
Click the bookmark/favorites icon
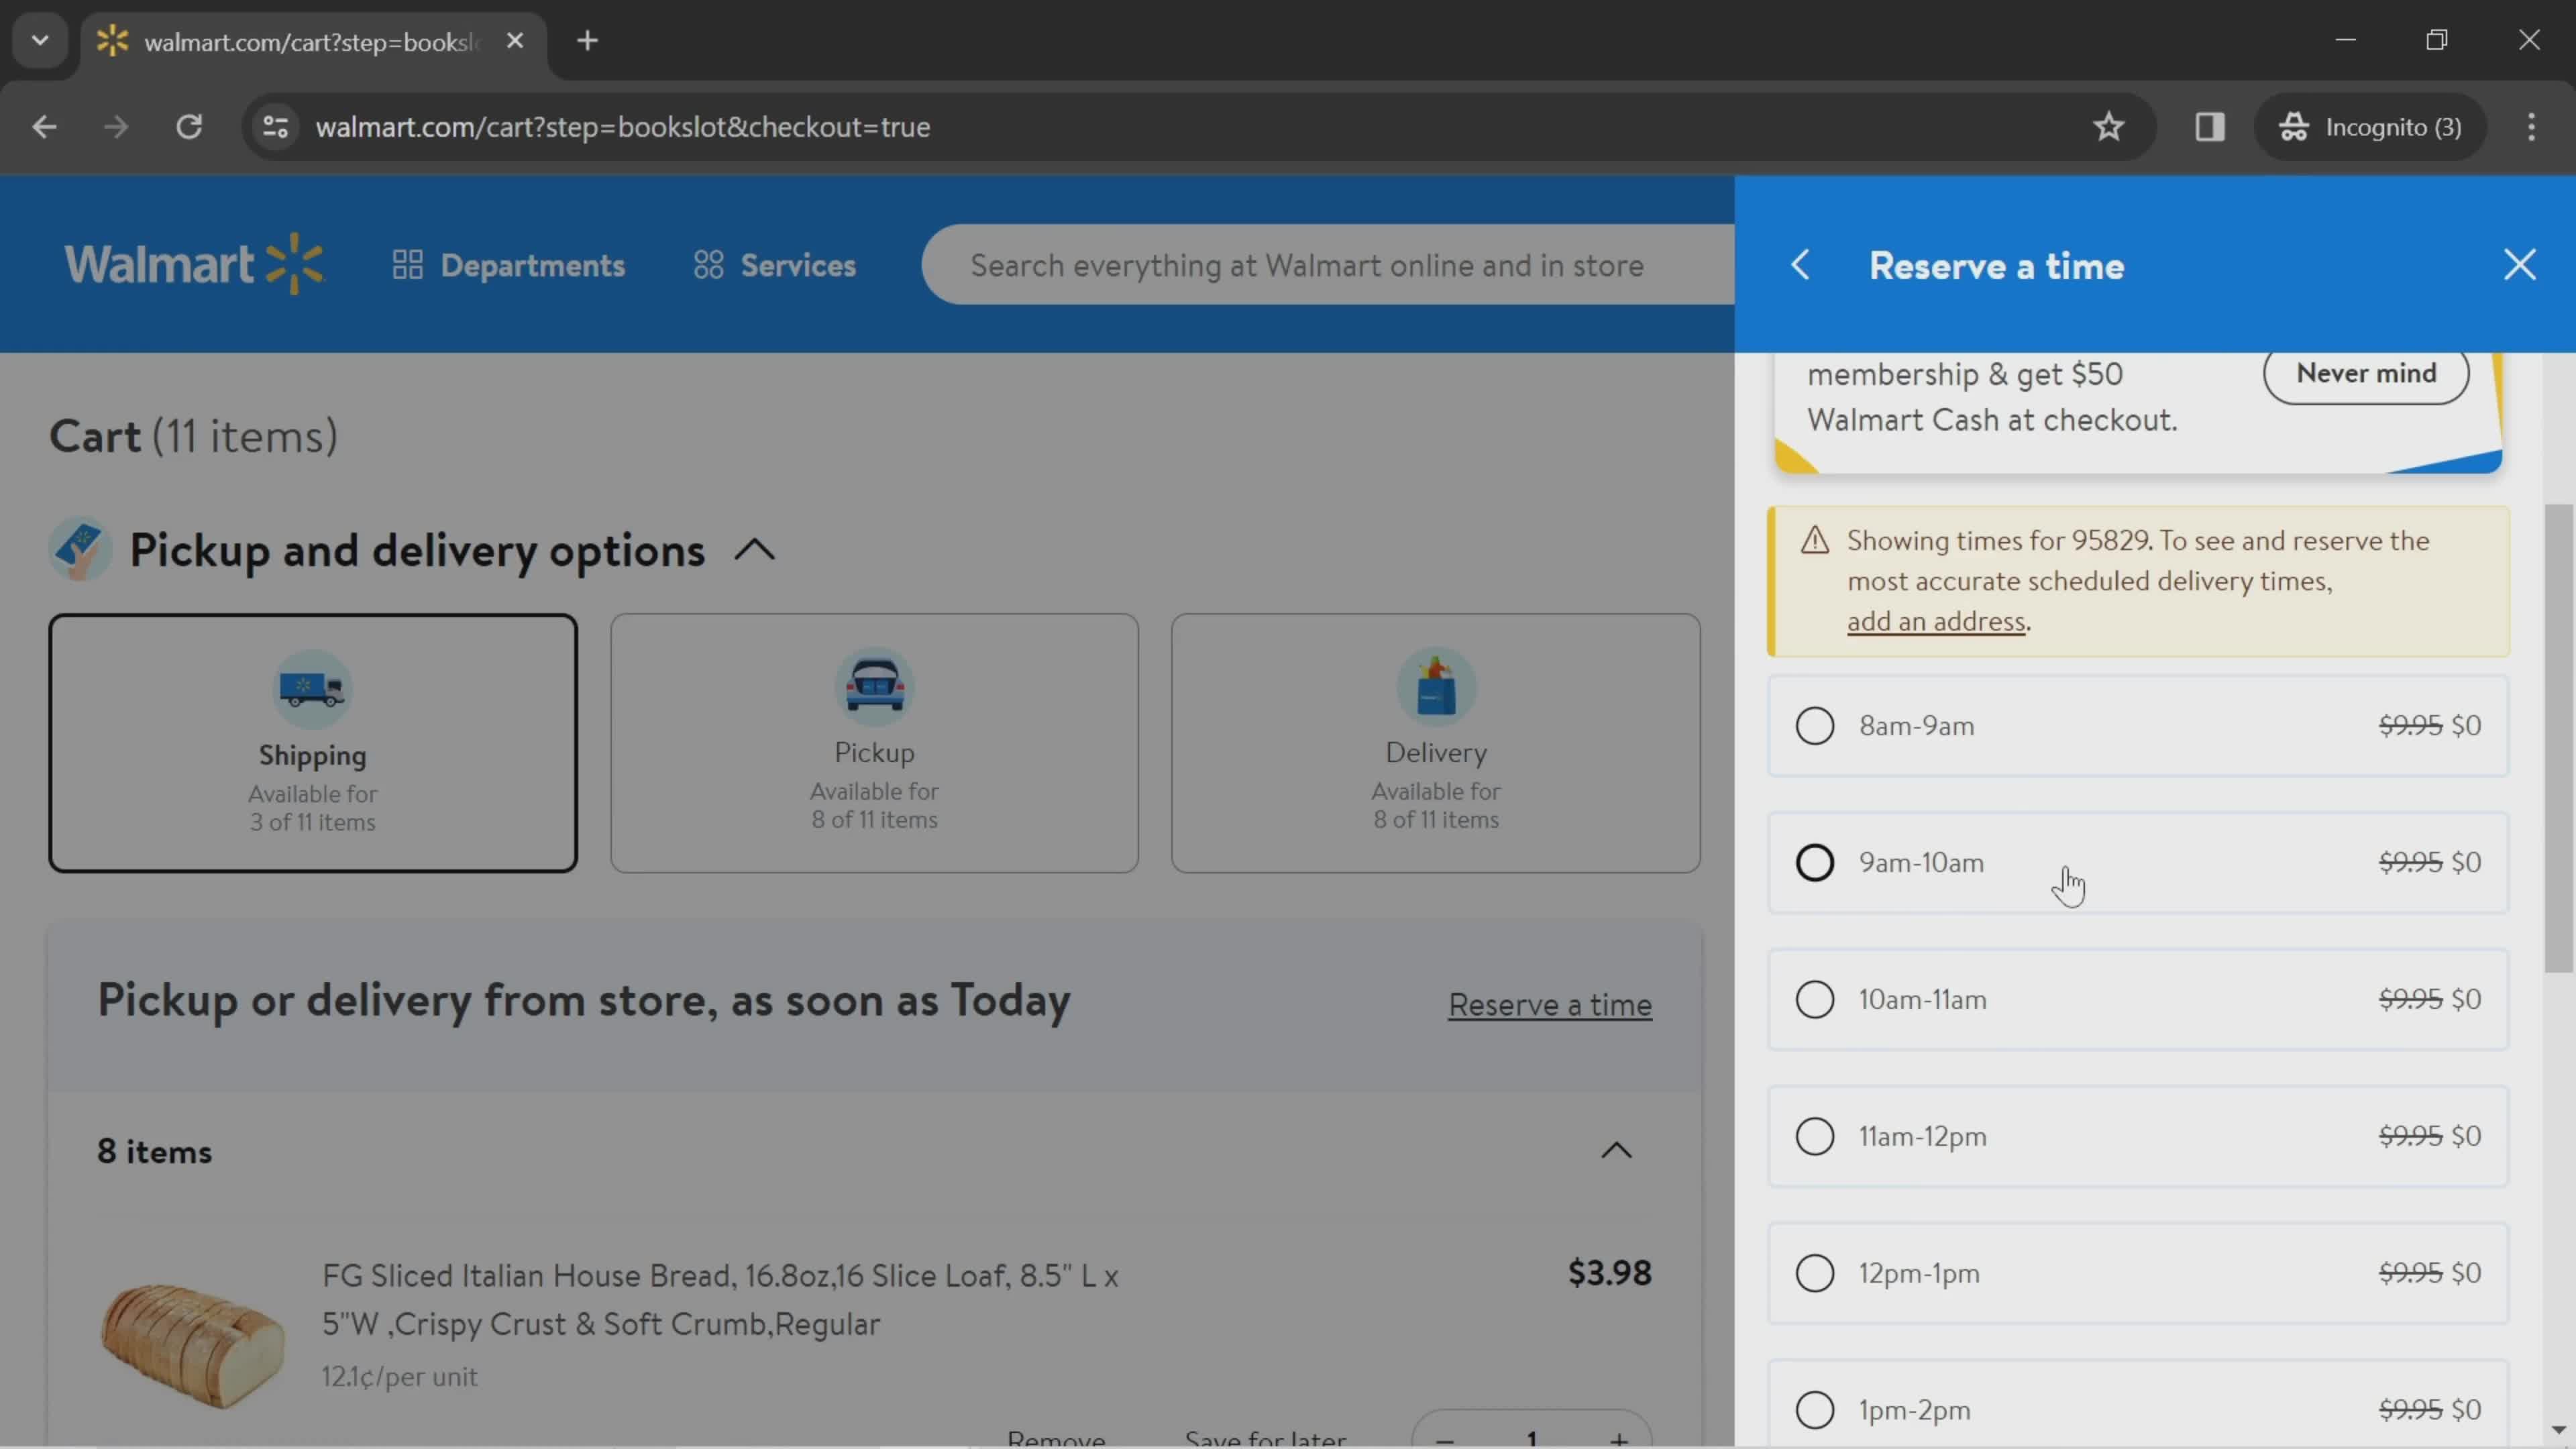point(2109,125)
